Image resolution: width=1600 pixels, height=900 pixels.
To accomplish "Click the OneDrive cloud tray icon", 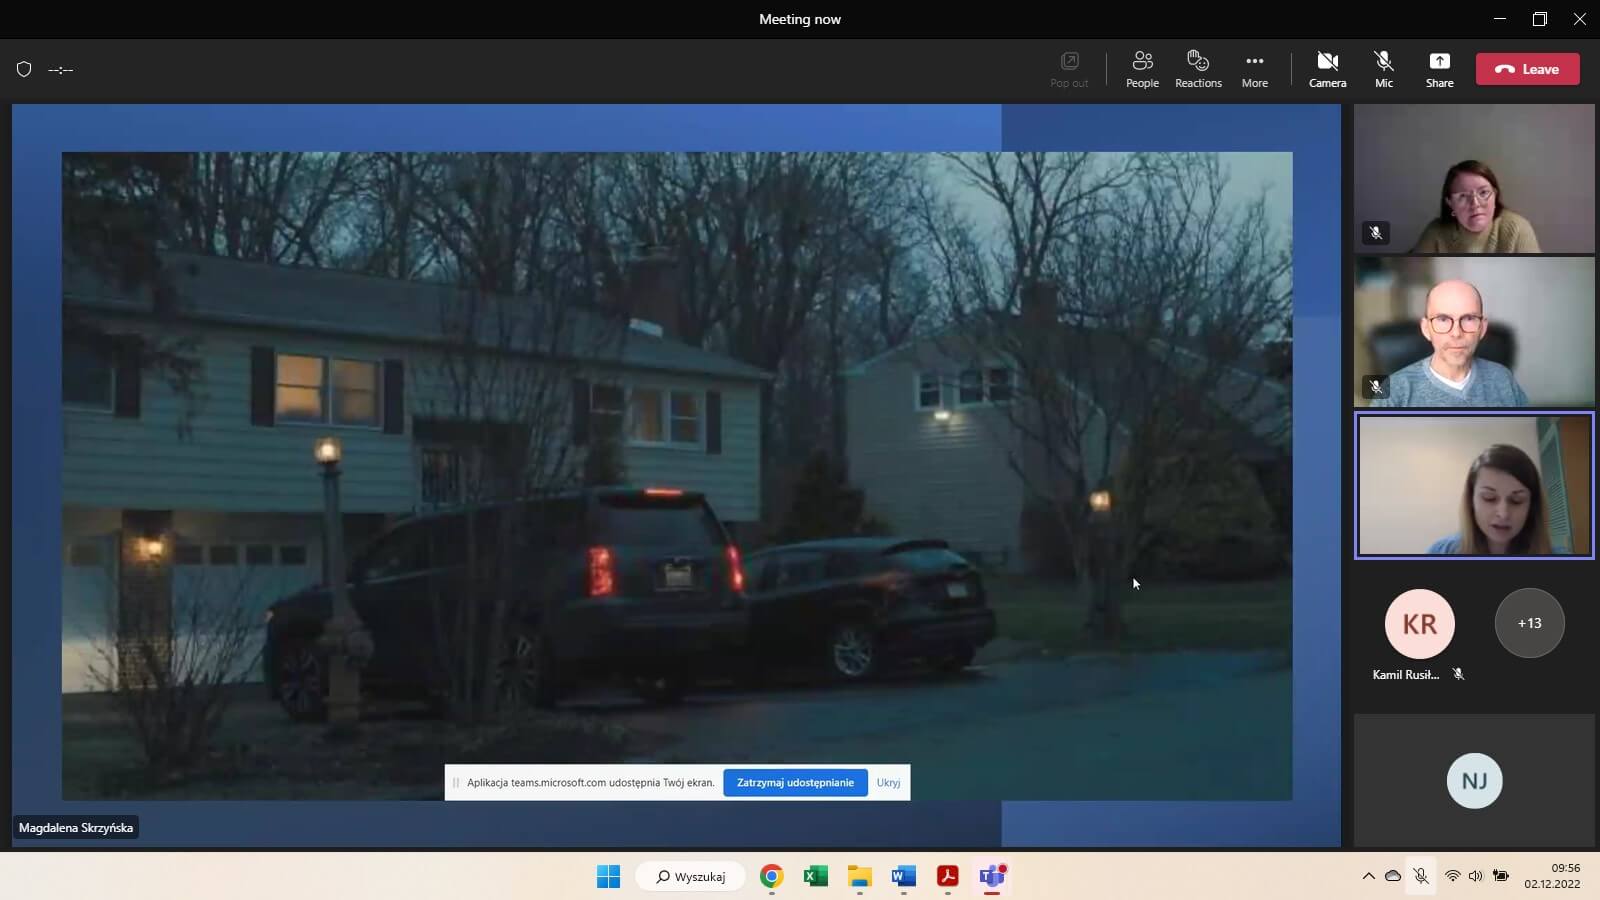I will [1393, 876].
